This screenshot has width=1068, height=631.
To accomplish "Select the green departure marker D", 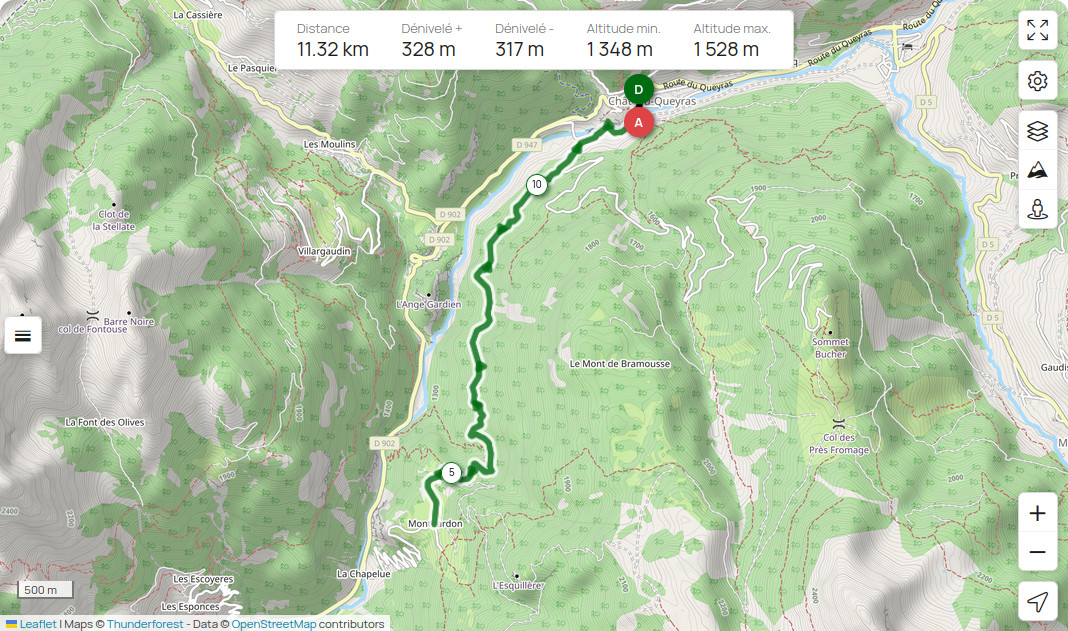I will point(639,89).
